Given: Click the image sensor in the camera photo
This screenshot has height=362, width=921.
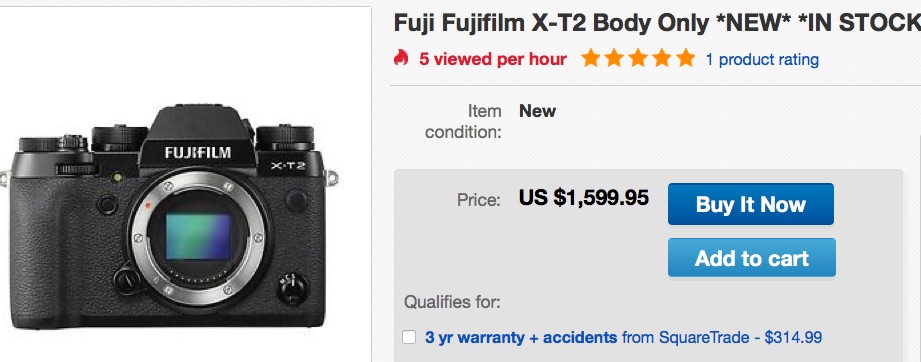Looking at the screenshot, I should click(199, 236).
